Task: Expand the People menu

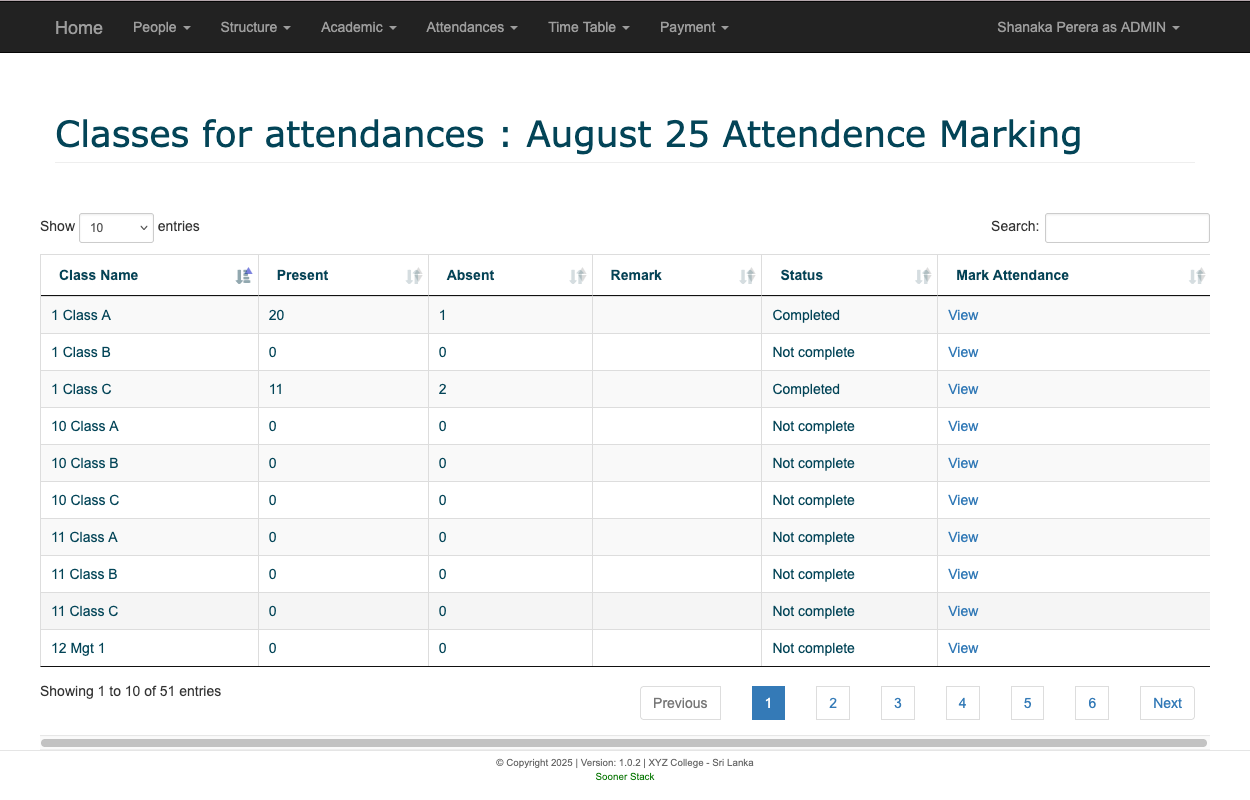Action: click(x=161, y=27)
